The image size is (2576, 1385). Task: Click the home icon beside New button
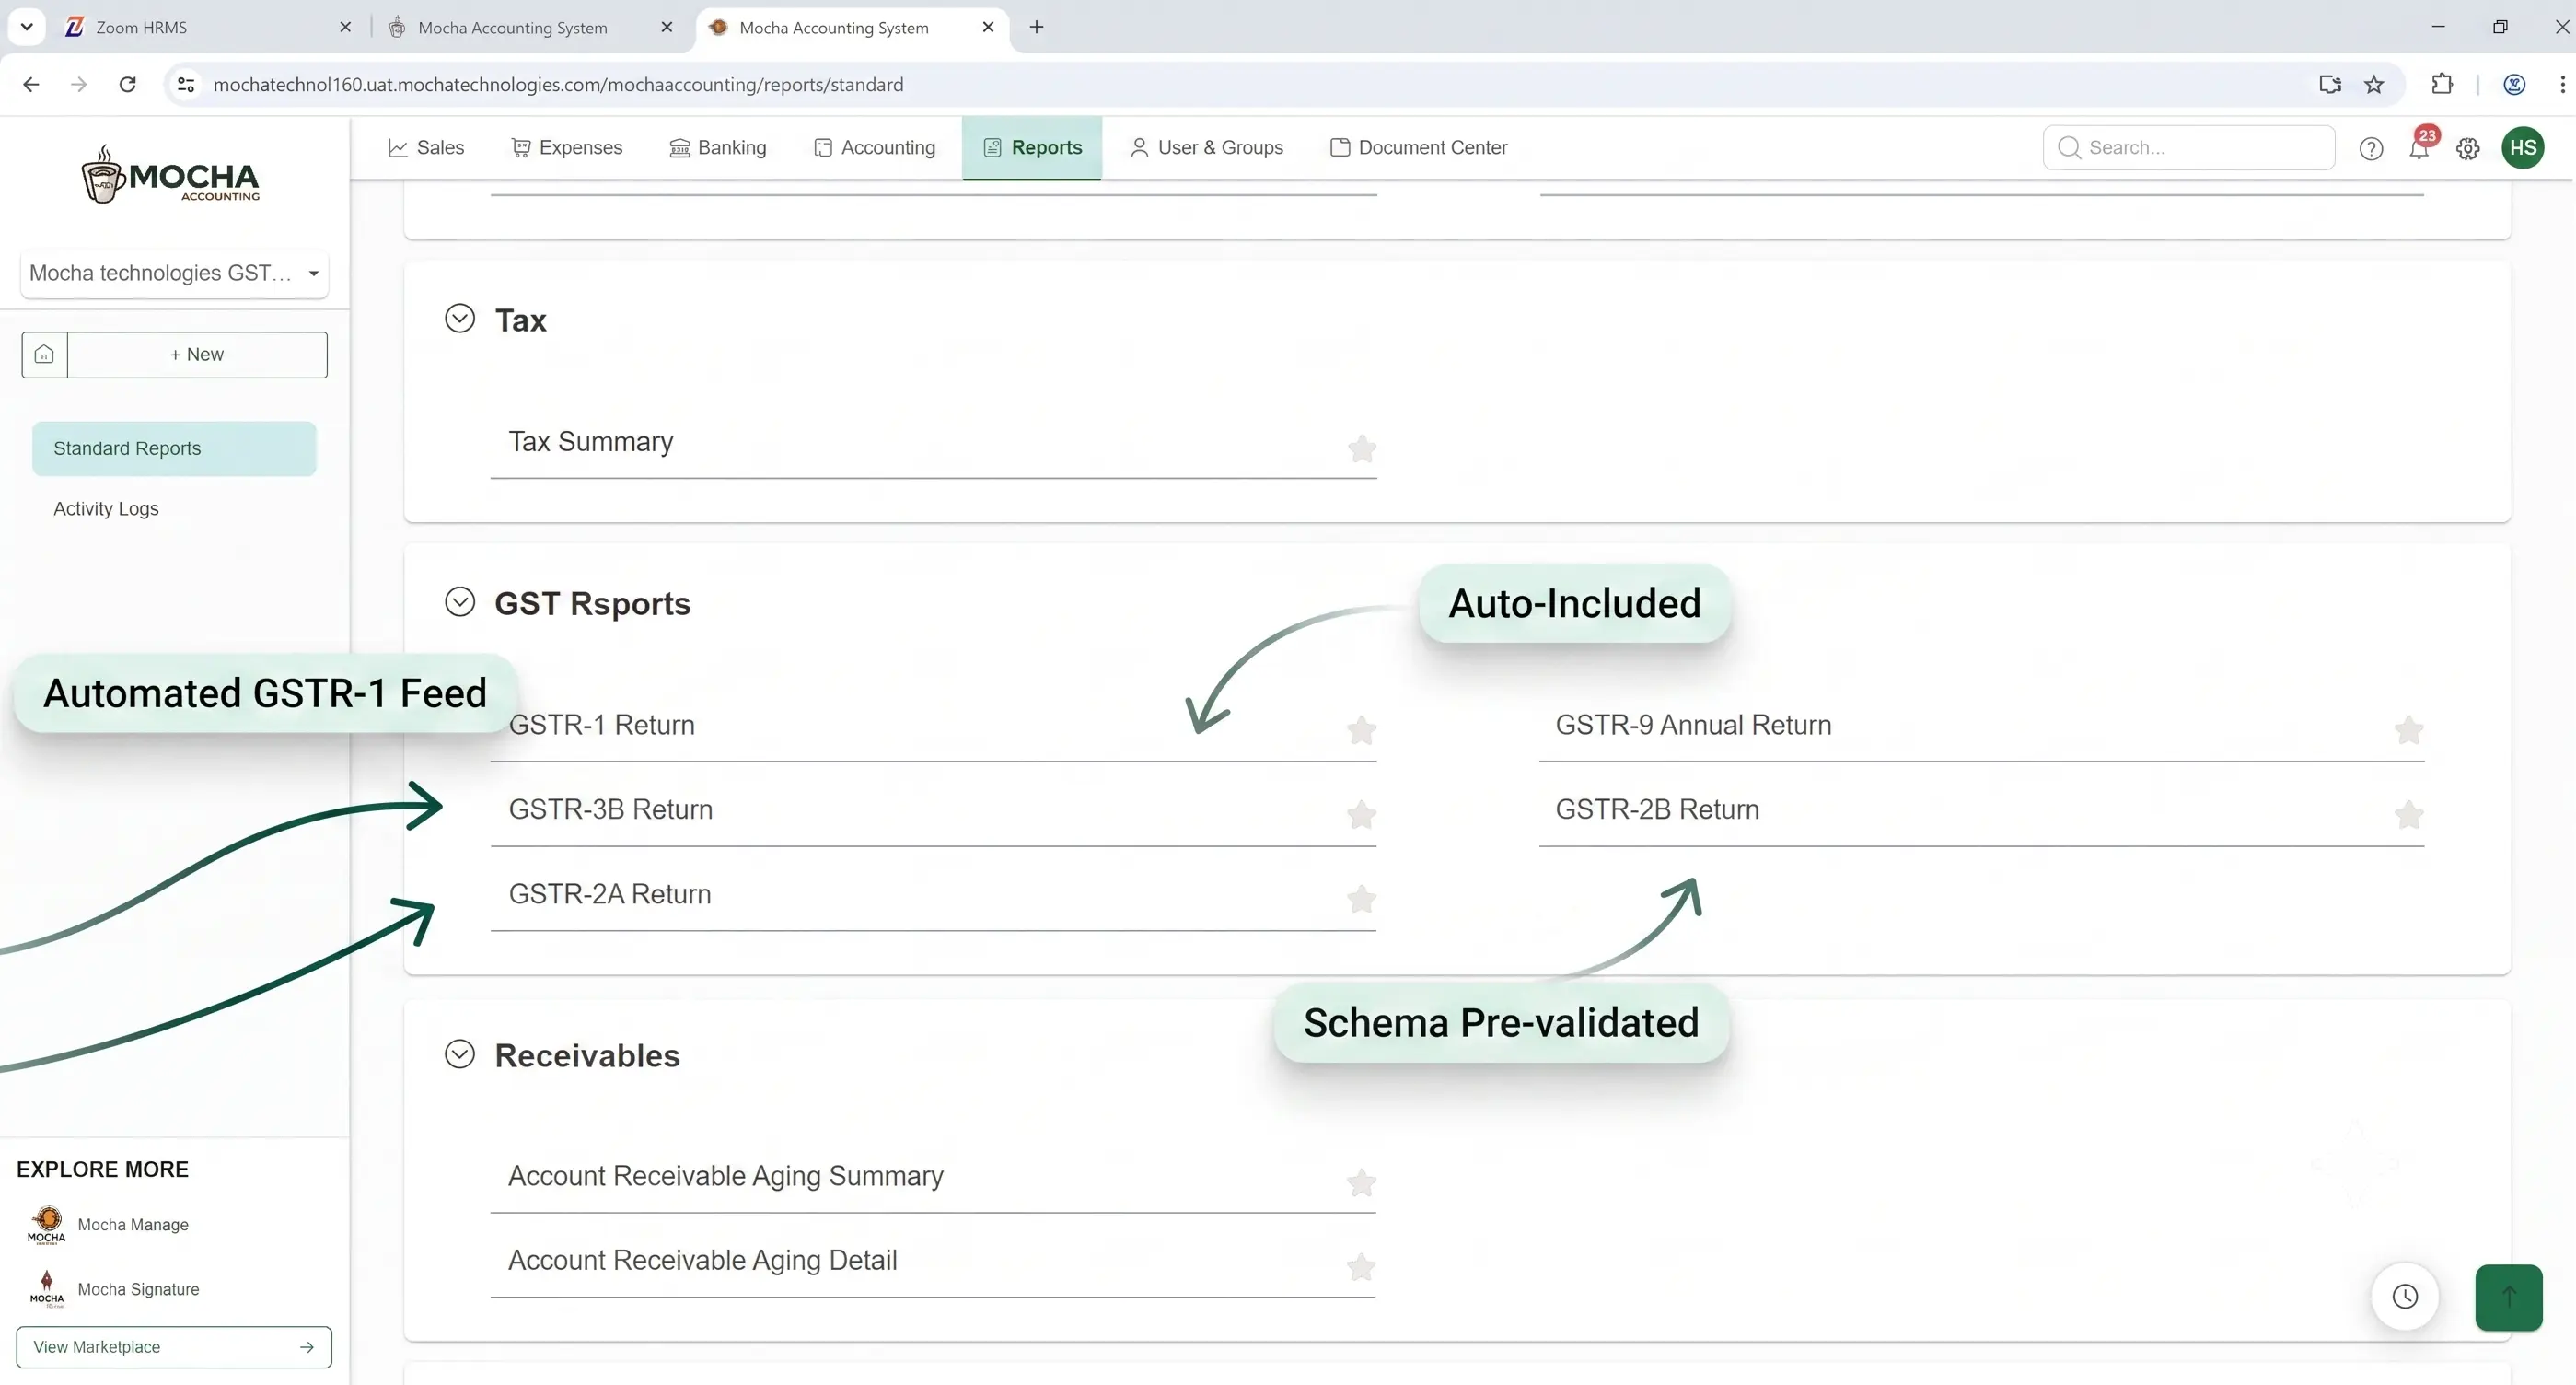coord(44,355)
